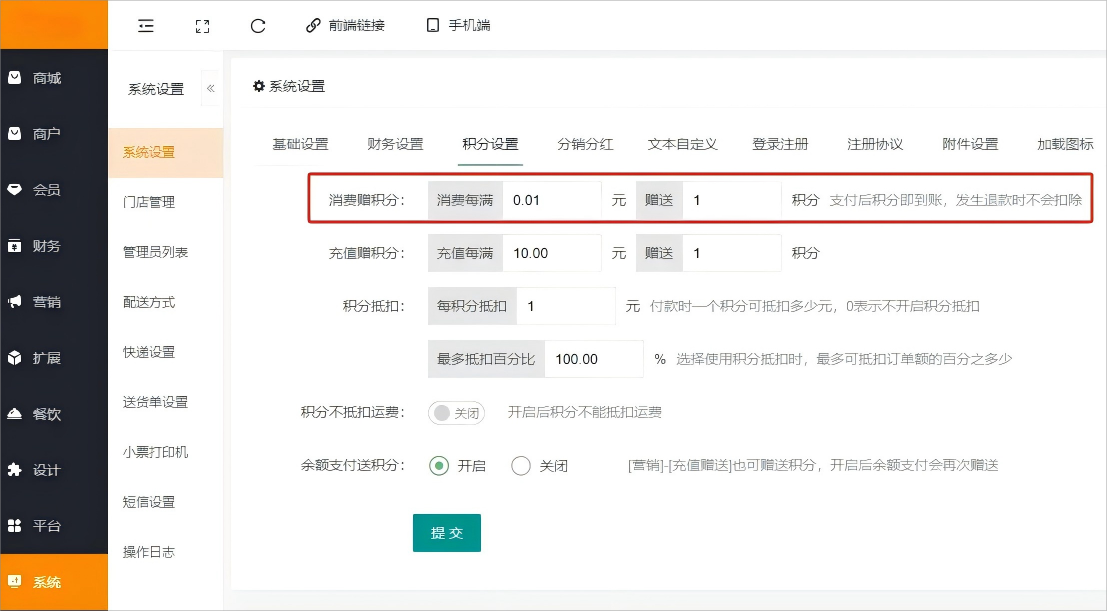Toggle the 积分不抵扣运费 switch
The height and width of the screenshot is (611, 1107).
[x=456, y=412]
